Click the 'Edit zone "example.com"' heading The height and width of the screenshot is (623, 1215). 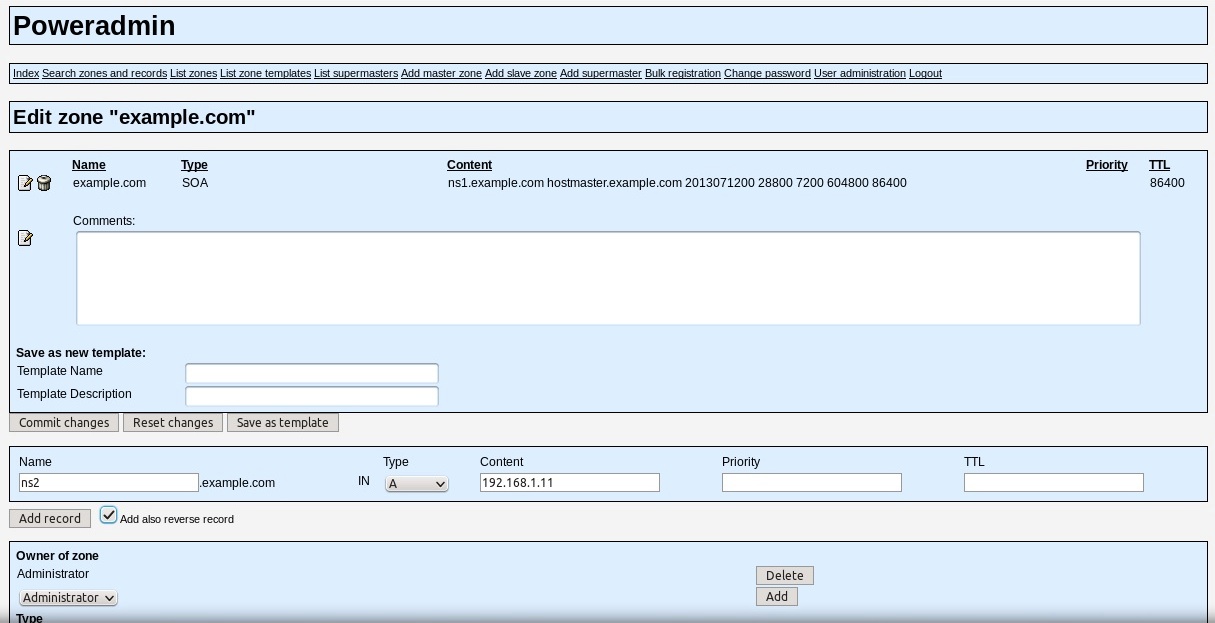pyautogui.click(x=134, y=117)
